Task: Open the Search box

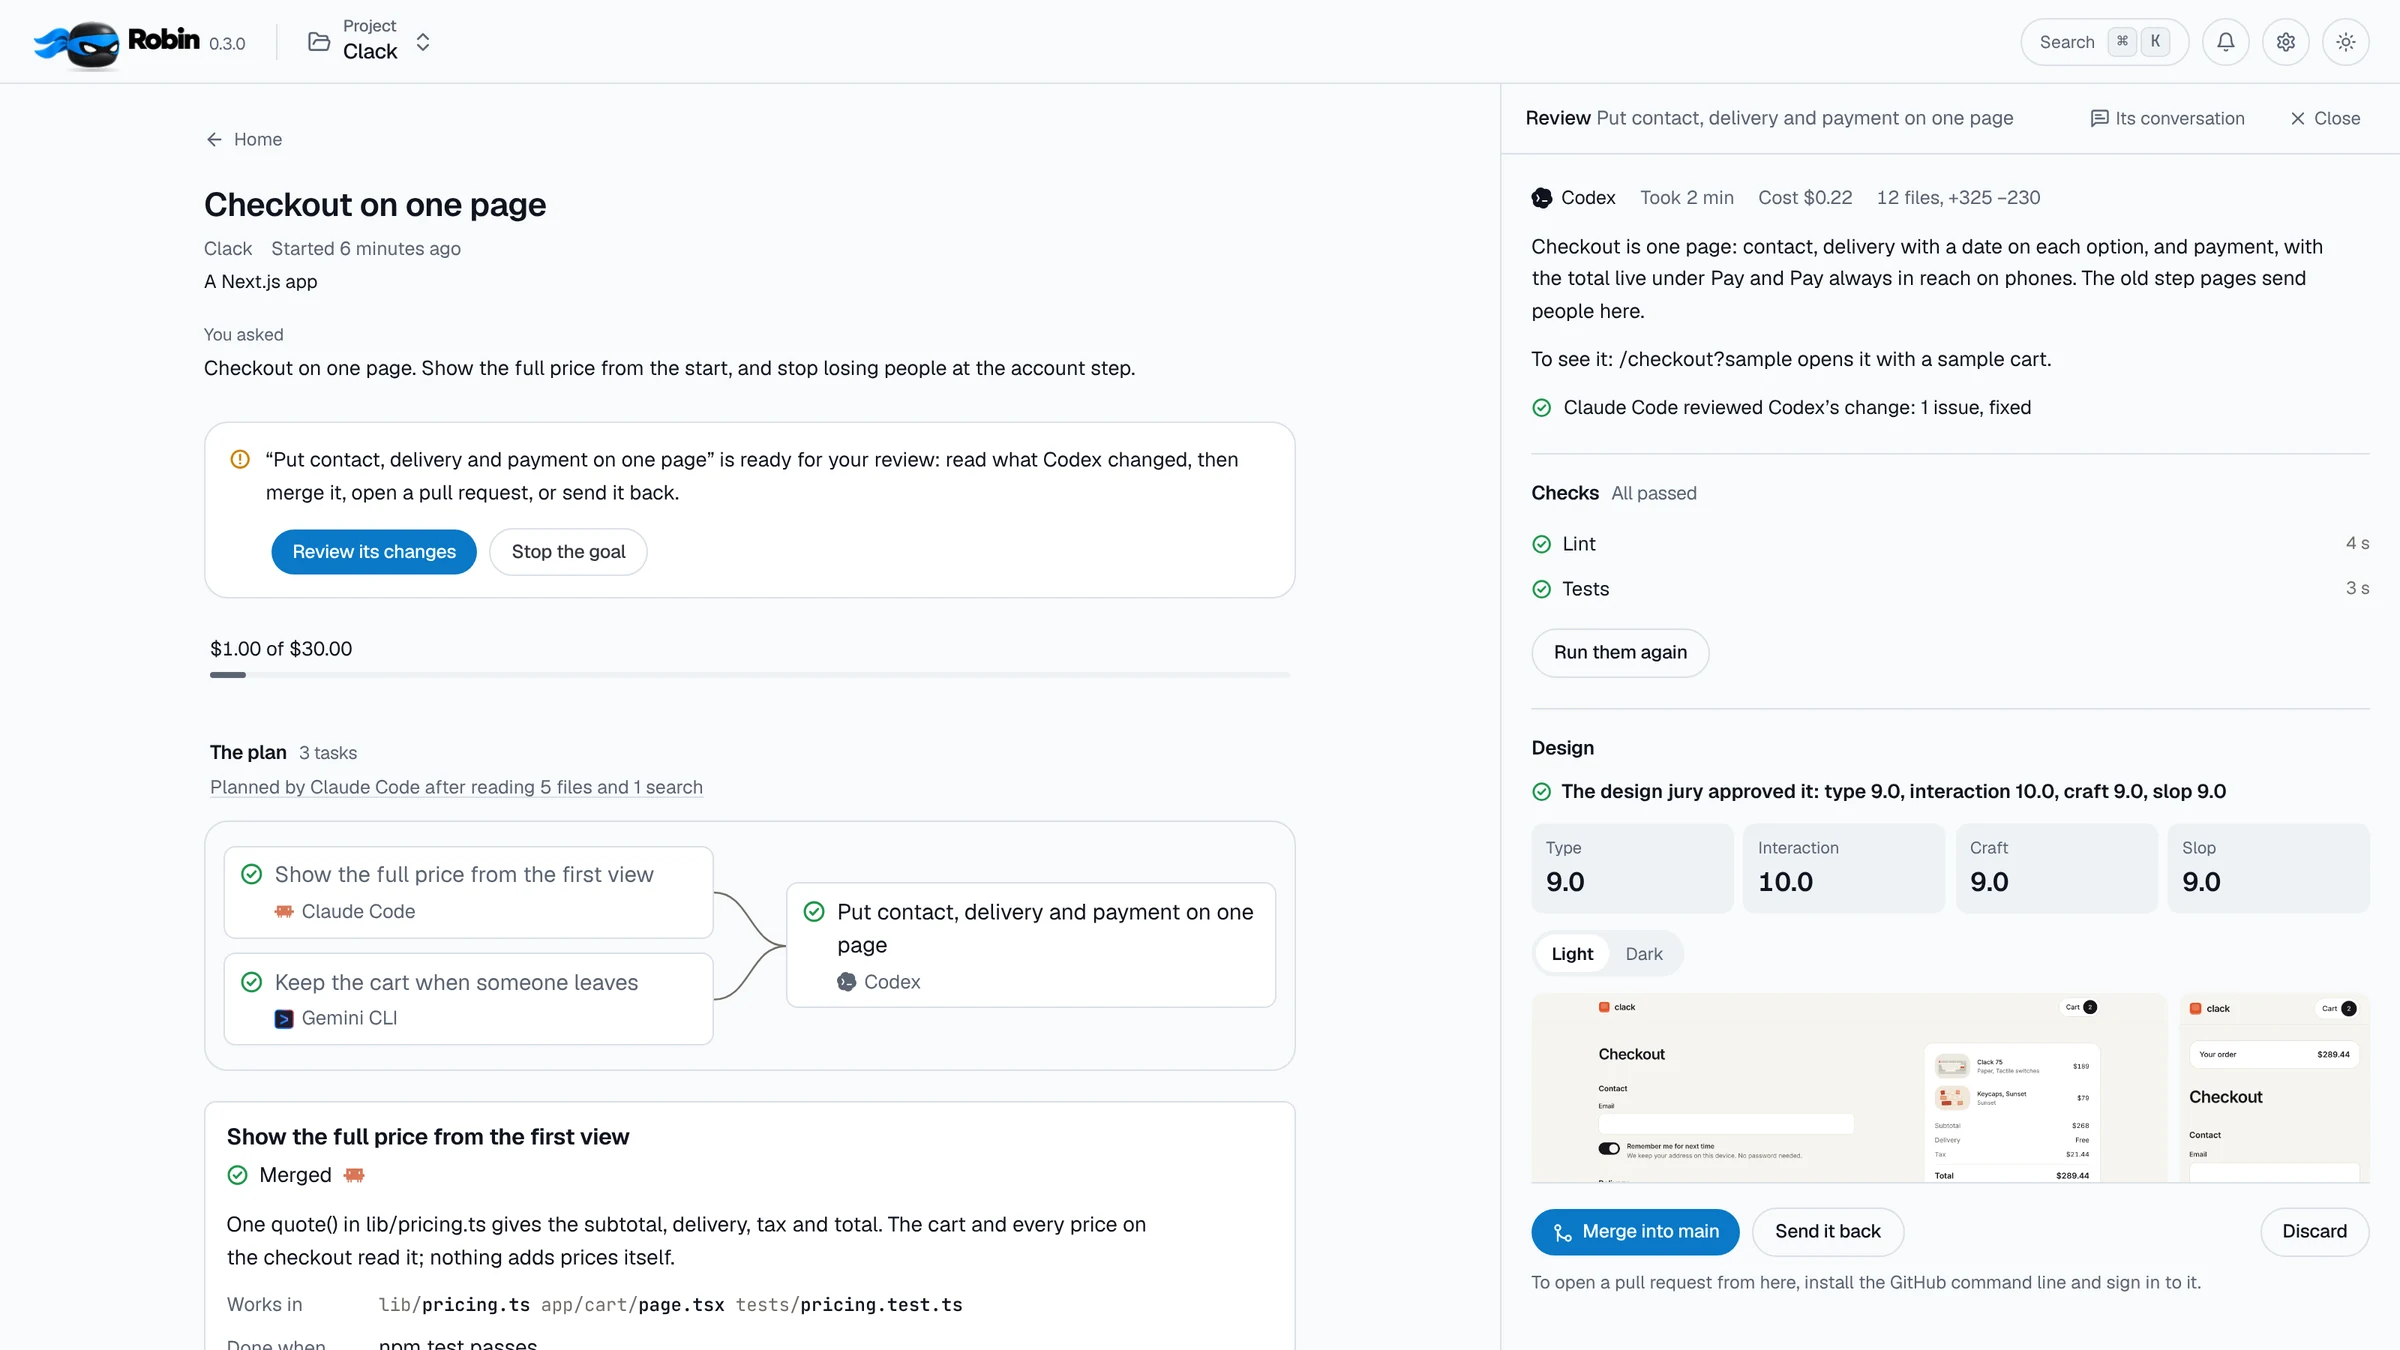Action: [x=2104, y=42]
